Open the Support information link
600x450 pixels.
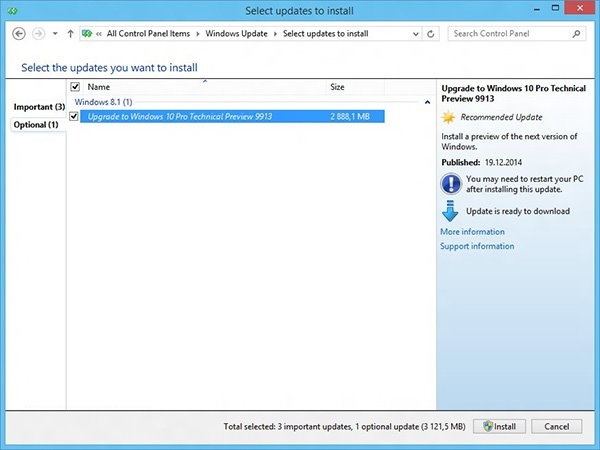click(477, 246)
